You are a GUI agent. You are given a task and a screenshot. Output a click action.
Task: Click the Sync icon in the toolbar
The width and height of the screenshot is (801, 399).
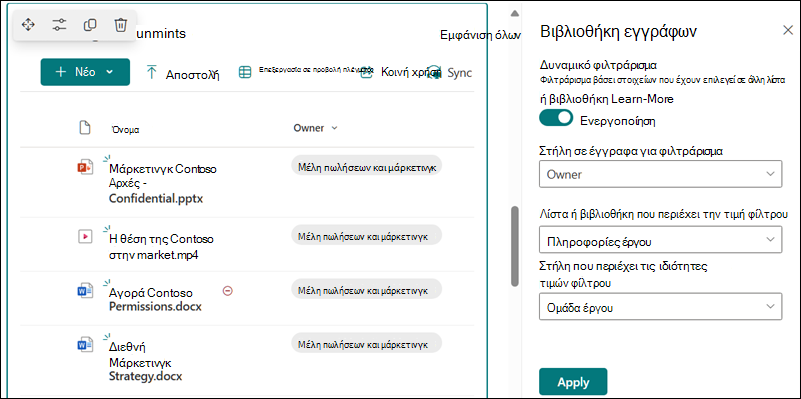[x=434, y=72]
